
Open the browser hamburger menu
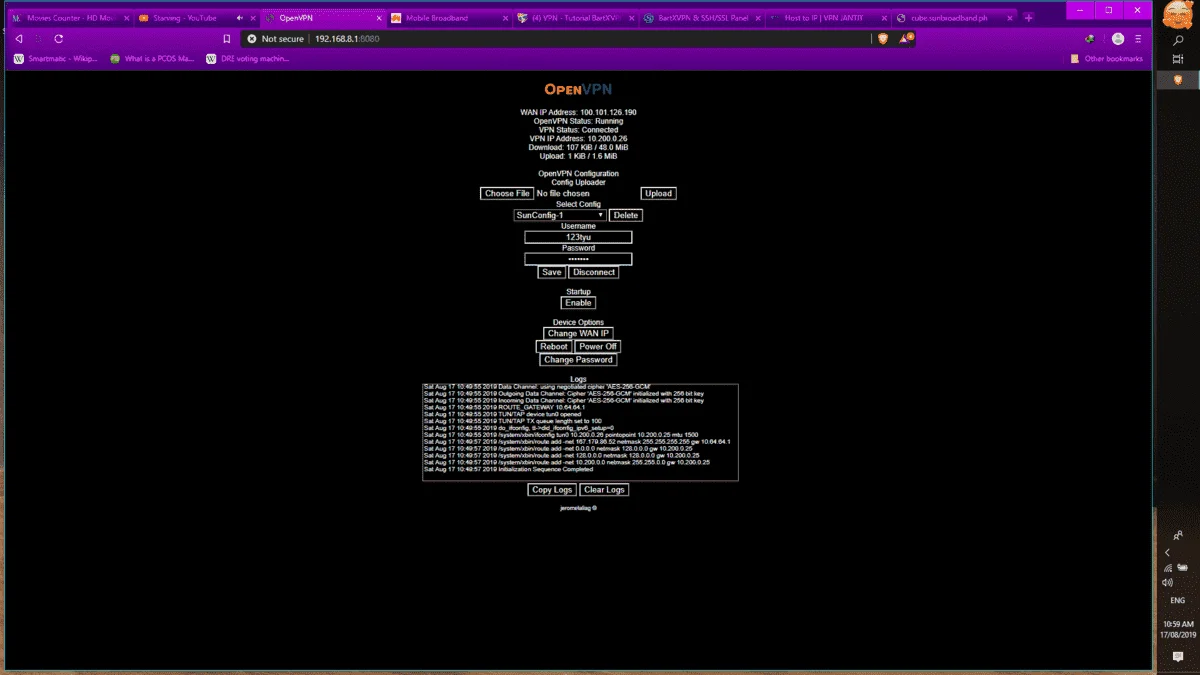click(1140, 38)
